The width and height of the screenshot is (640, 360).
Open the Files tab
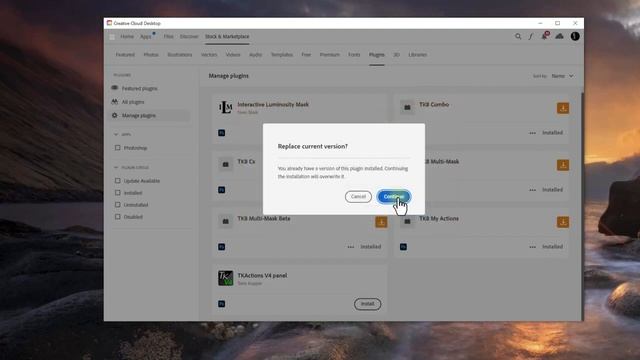point(169,36)
